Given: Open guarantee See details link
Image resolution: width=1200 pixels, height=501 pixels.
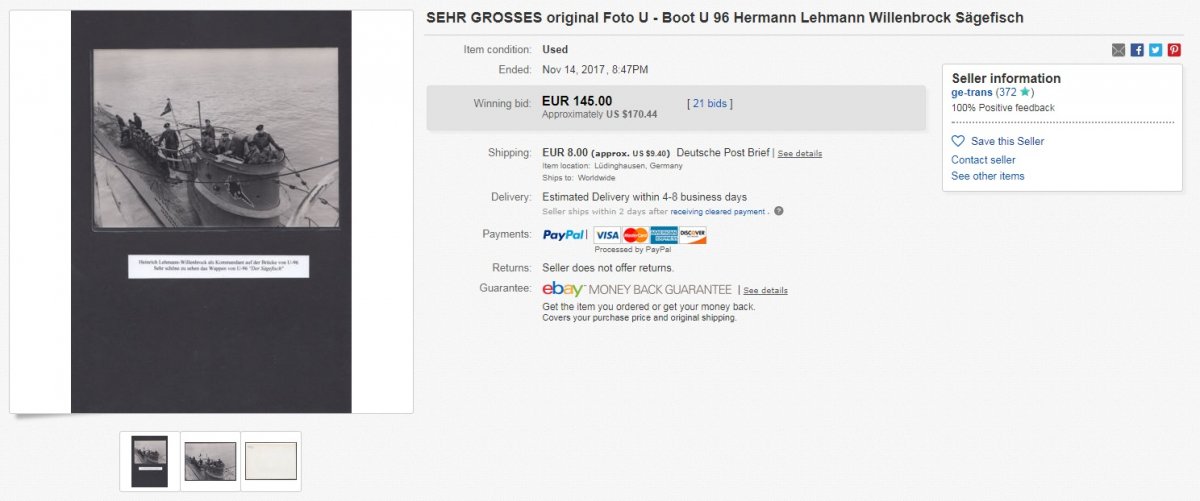Looking at the screenshot, I should (765, 290).
